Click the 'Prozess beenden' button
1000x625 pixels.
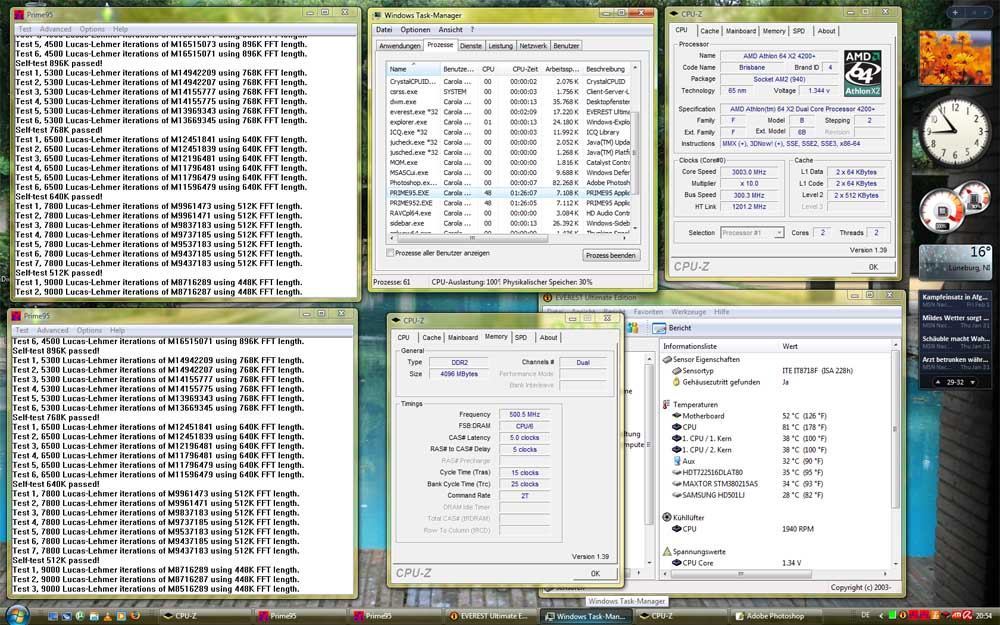point(610,255)
